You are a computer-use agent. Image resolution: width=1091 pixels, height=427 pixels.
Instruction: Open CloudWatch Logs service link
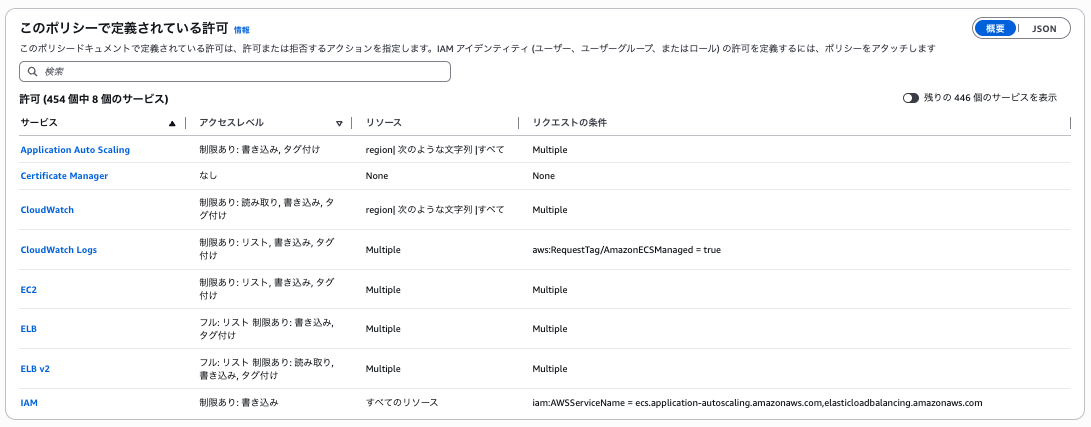[x=58, y=250]
